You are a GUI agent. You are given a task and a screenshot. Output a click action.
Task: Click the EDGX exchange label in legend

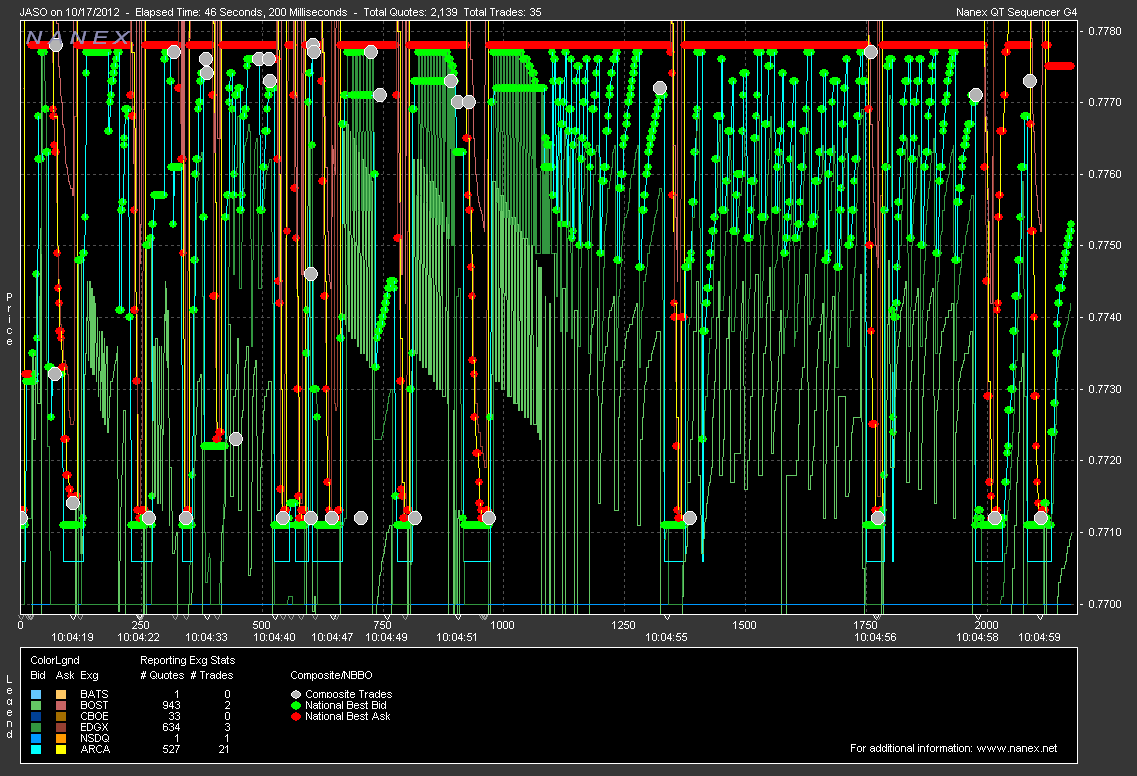(x=94, y=727)
